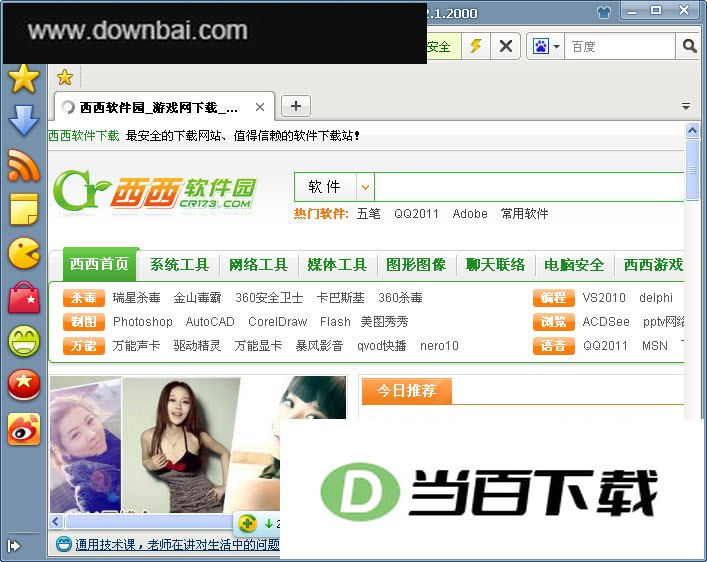The image size is (707, 562).
Task: Open the 360安全卫士 link
Action: pyautogui.click(x=269, y=298)
